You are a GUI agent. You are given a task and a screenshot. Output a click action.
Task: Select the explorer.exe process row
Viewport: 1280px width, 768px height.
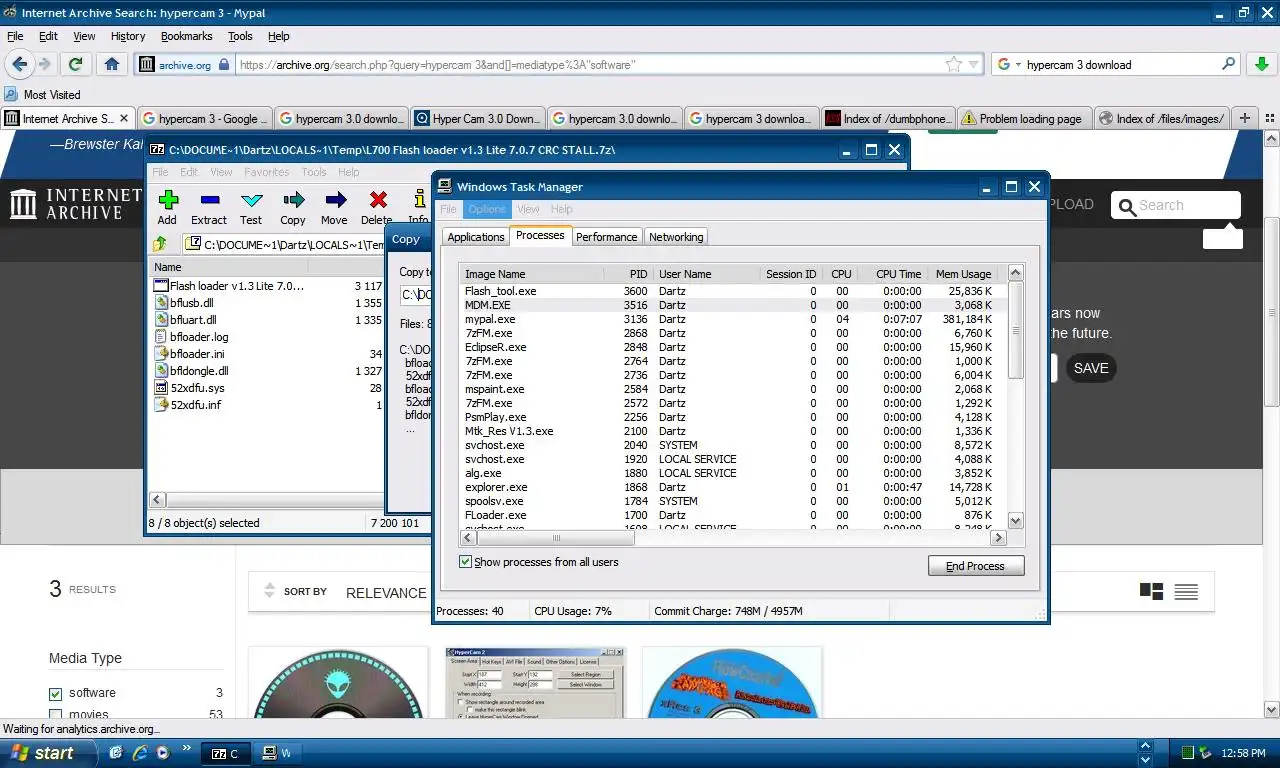coord(732,487)
